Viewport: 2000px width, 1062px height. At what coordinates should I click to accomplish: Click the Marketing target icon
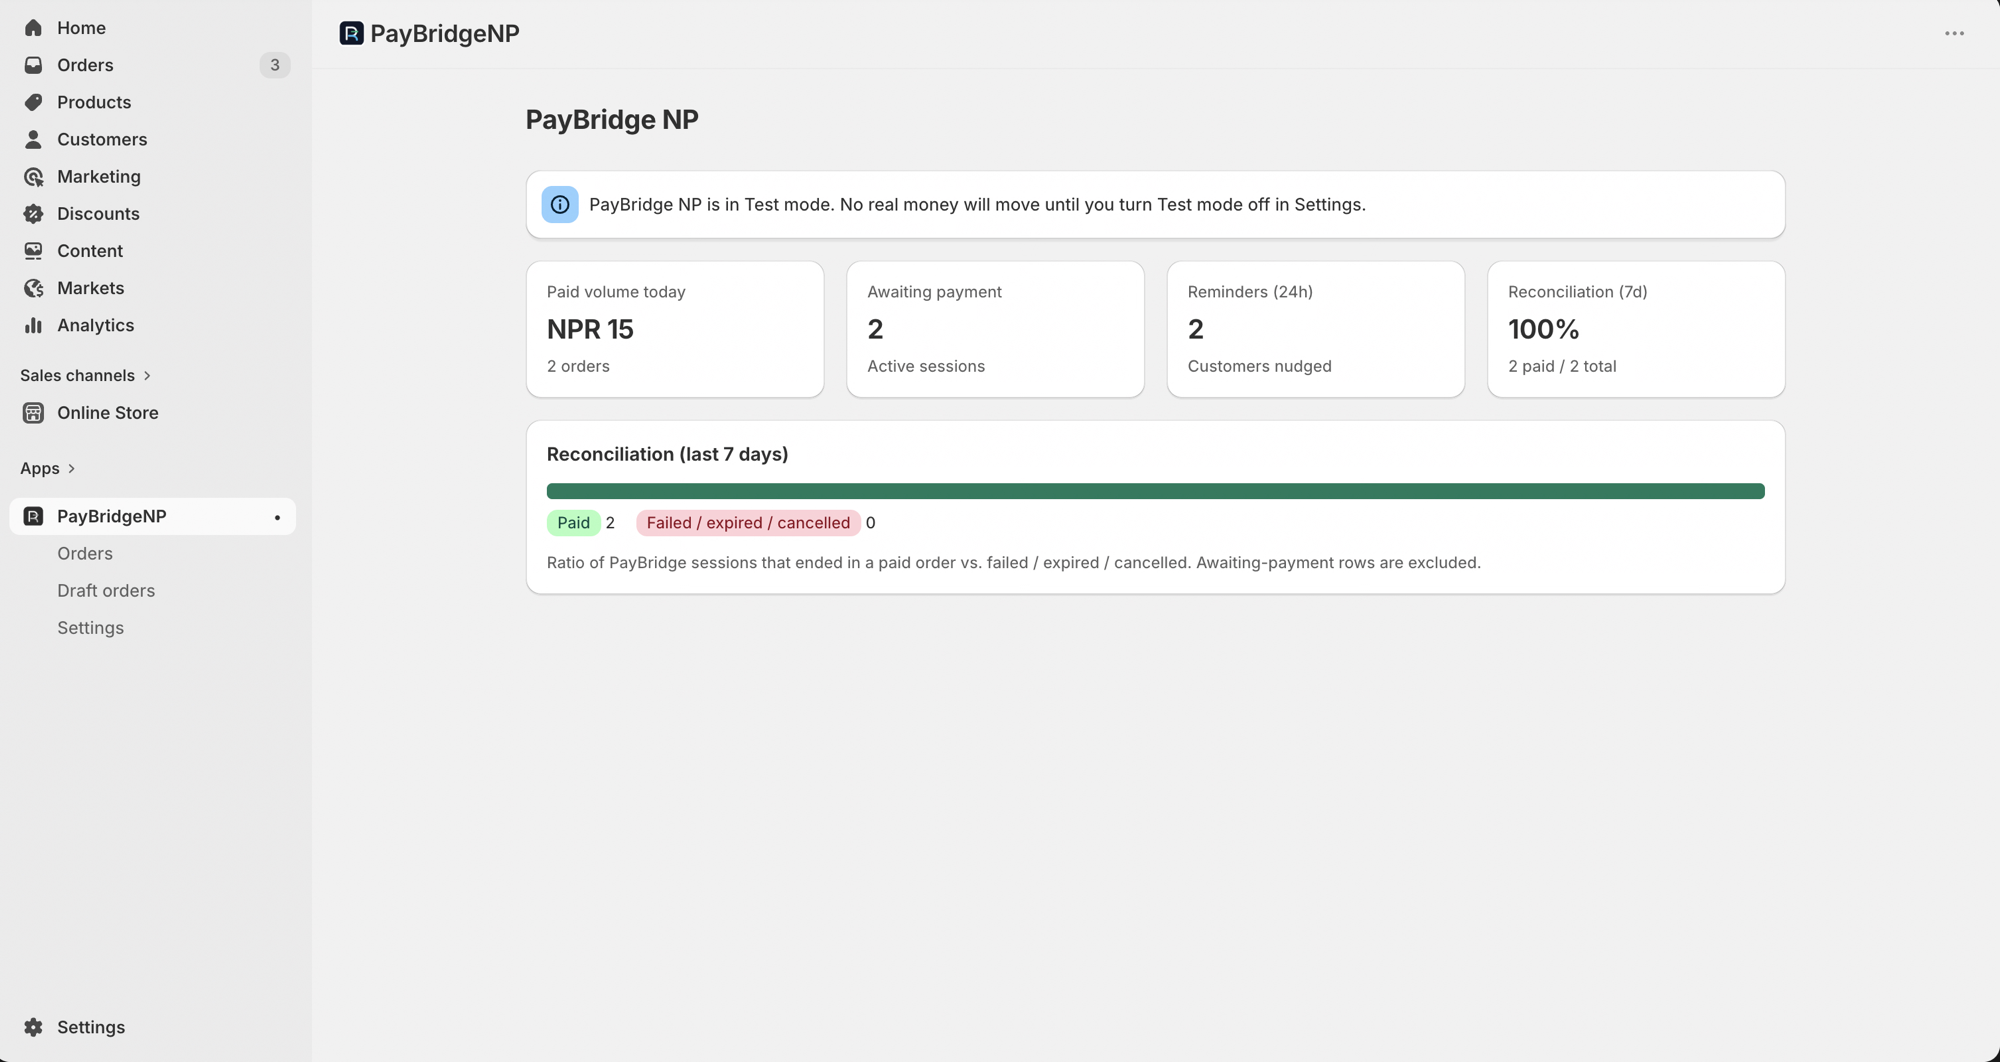click(x=33, y=177)
